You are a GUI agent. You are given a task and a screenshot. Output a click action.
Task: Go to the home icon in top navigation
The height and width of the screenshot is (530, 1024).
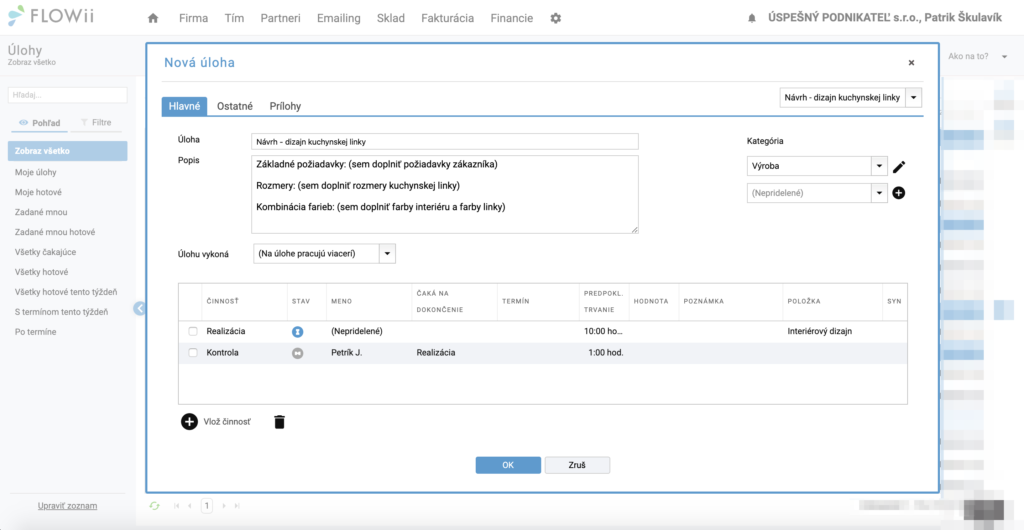[153, 18]
